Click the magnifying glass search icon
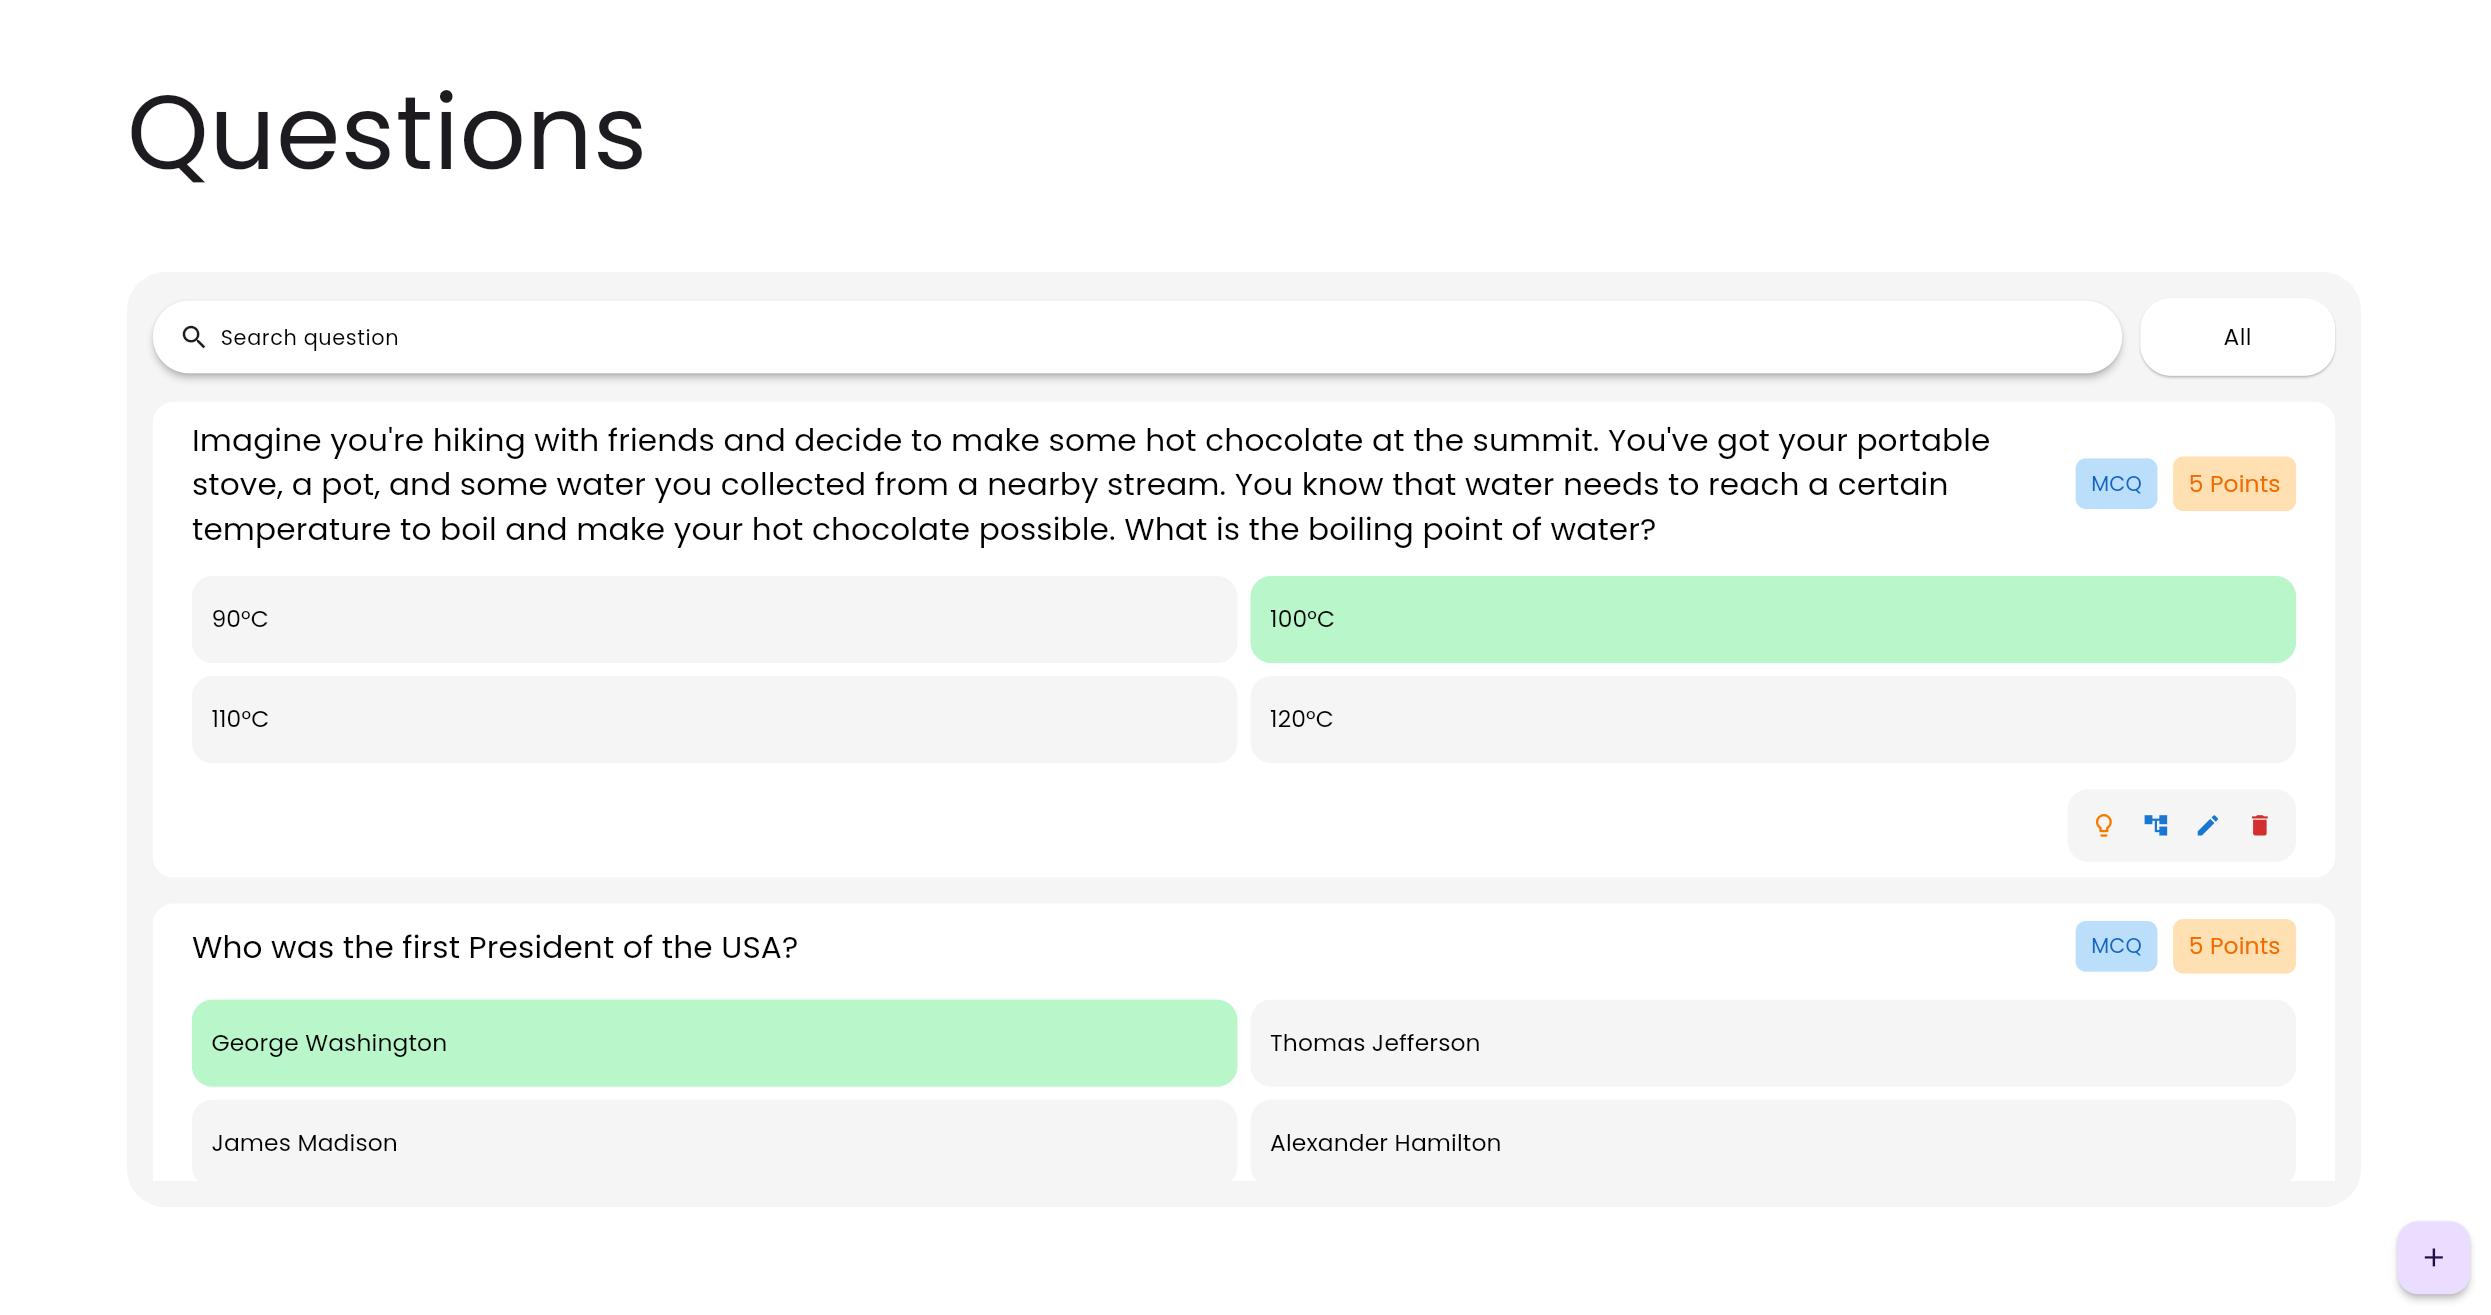The image size is (2491, 1315). (x=194, y=337)
